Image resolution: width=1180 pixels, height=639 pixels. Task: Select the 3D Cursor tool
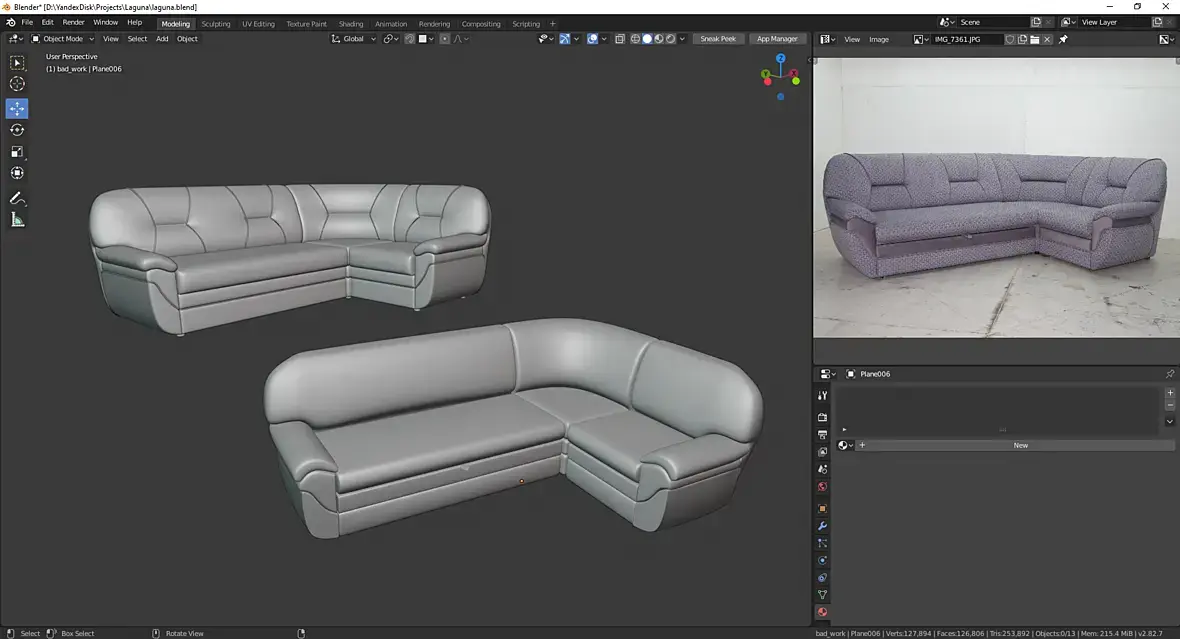click(x=17, y=84)
